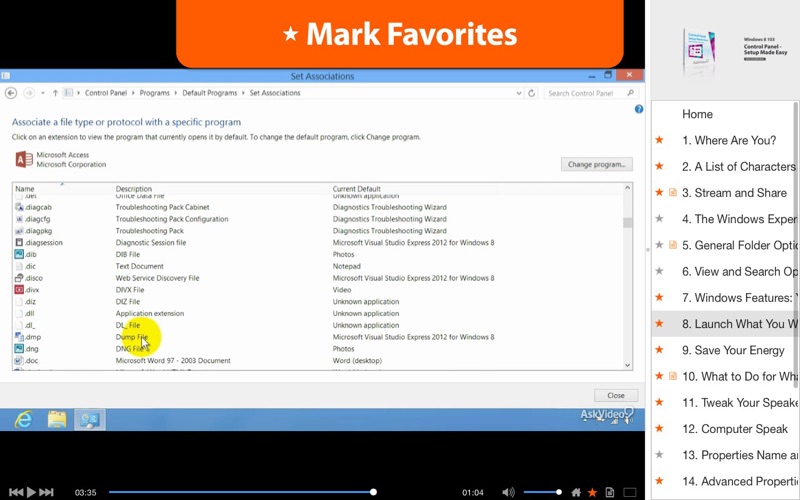Click the Search Control Panel field

(x=590, y=93)
